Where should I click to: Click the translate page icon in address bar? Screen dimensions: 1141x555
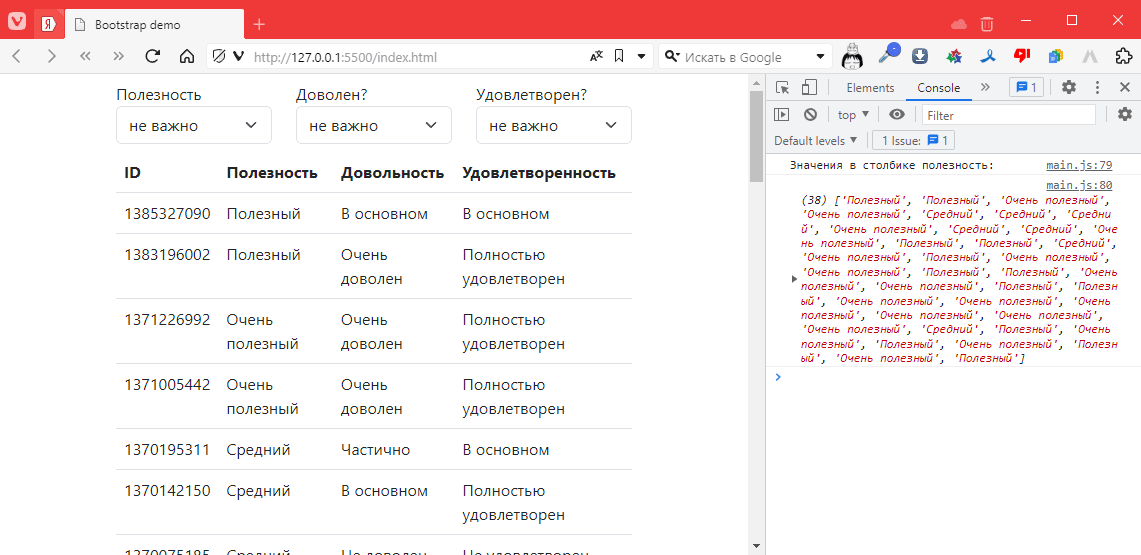596,57
